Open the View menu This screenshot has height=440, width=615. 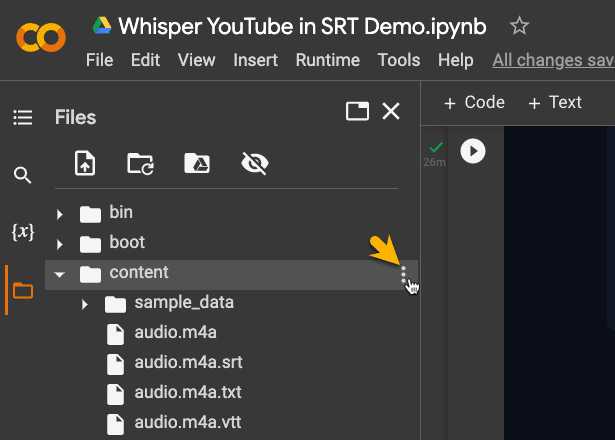(x=196, y=60)
